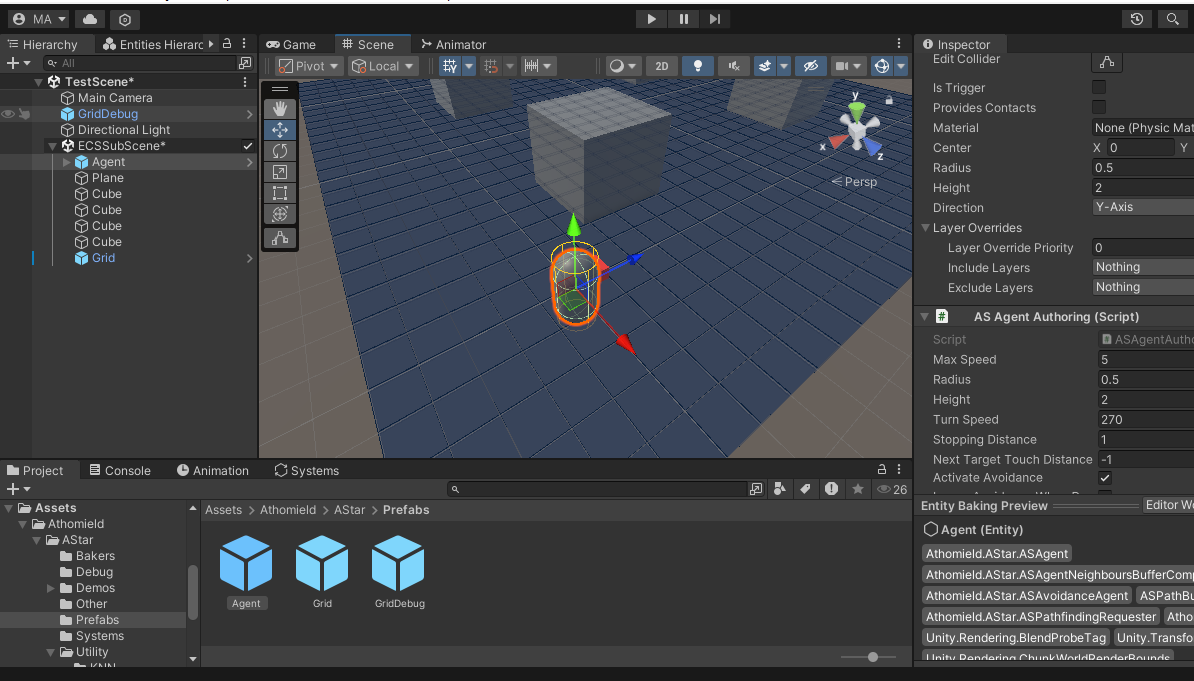1194x681 pixels.
Task: Open the Undo History icon
Action: 1137,19
